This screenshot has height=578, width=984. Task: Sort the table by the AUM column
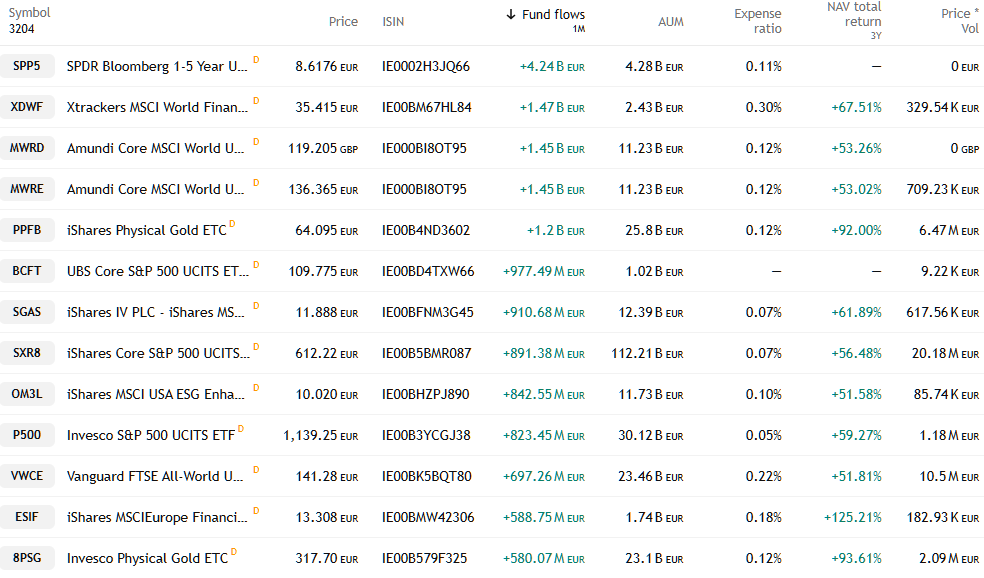[670, 22]
